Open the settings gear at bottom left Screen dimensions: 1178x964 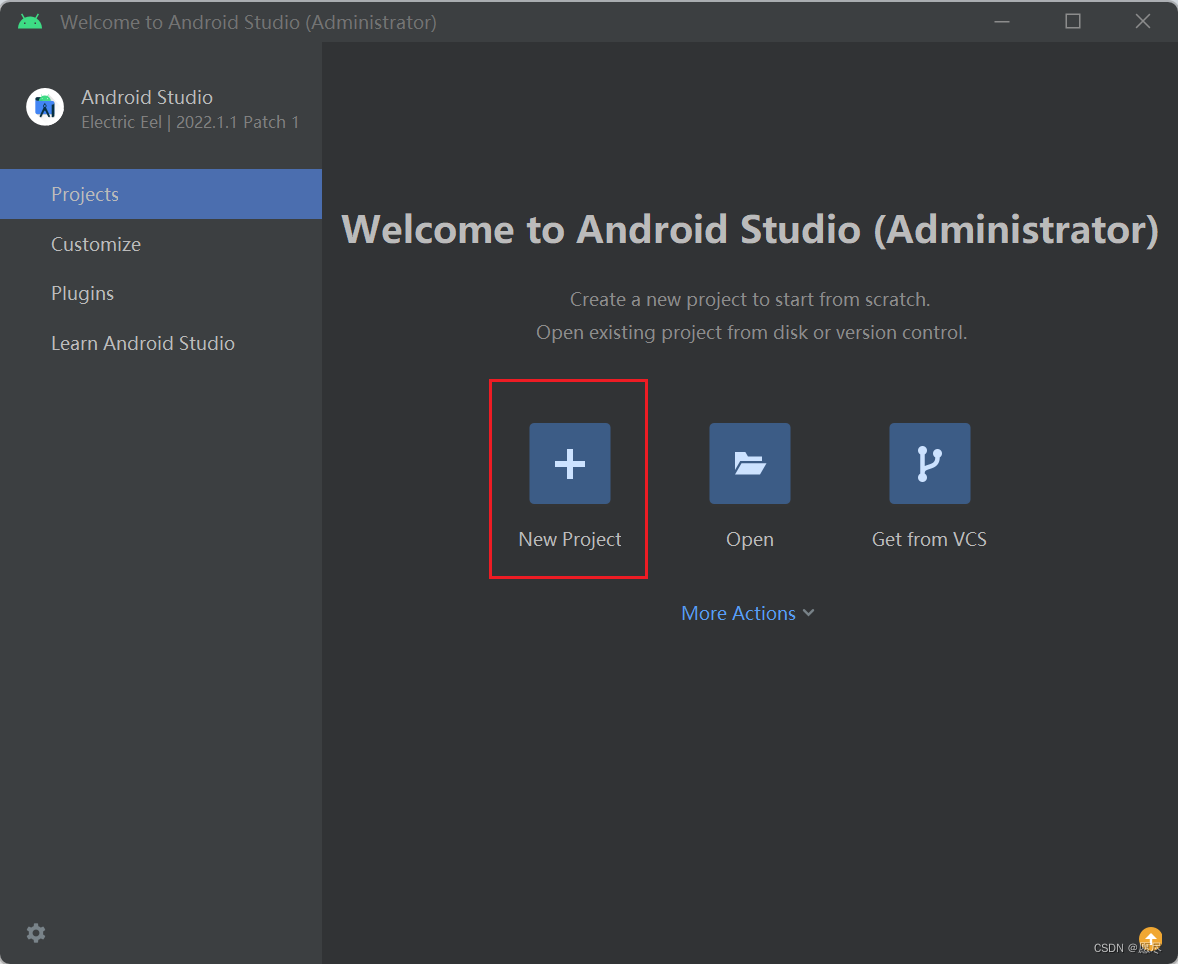[36, 932]
